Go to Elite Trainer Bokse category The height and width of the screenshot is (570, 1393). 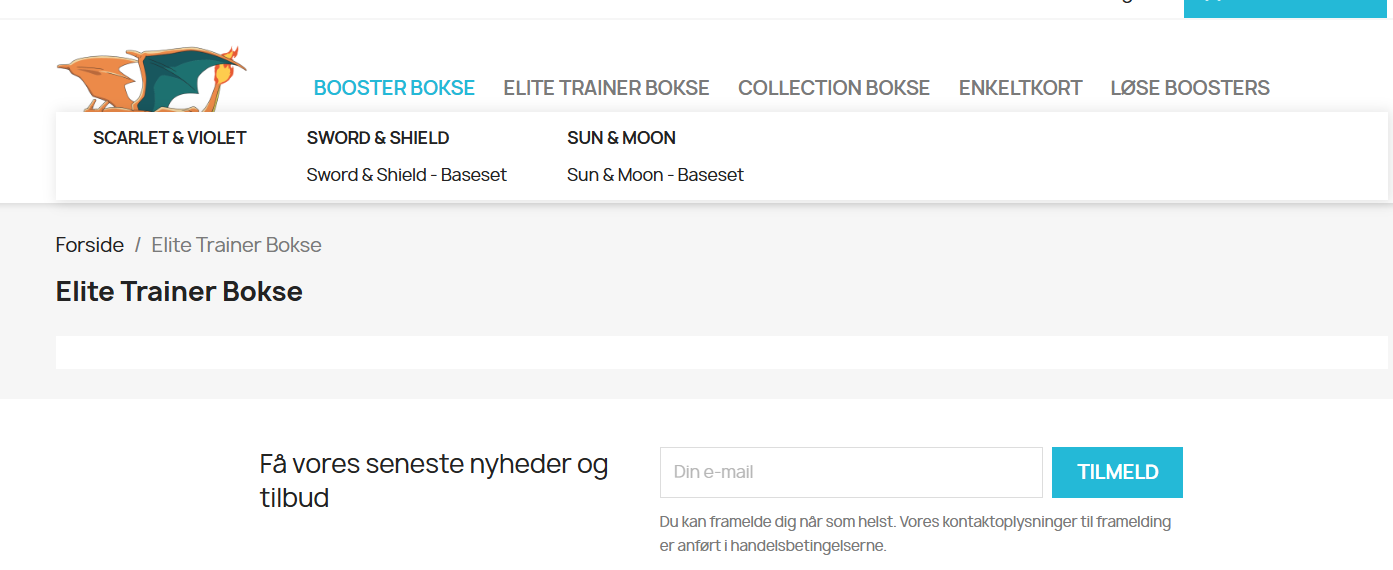(x=606, y=88)
